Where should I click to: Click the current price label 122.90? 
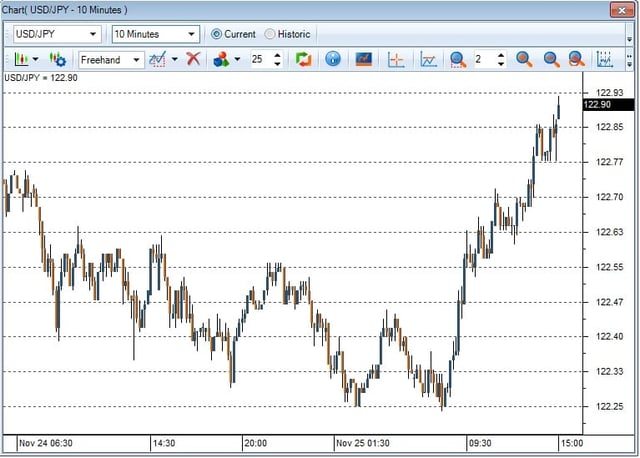pyautogui.click(x=608, y=104)
